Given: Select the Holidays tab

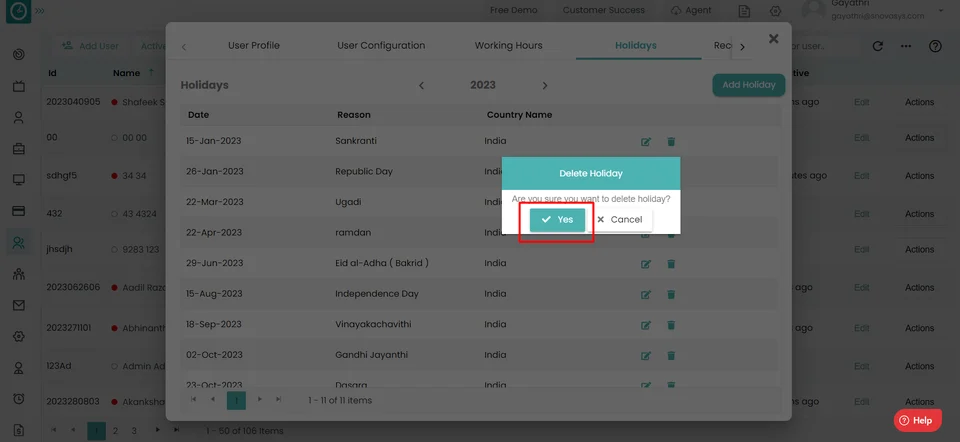Looking at the screenshot, I should tap(636, 45).
